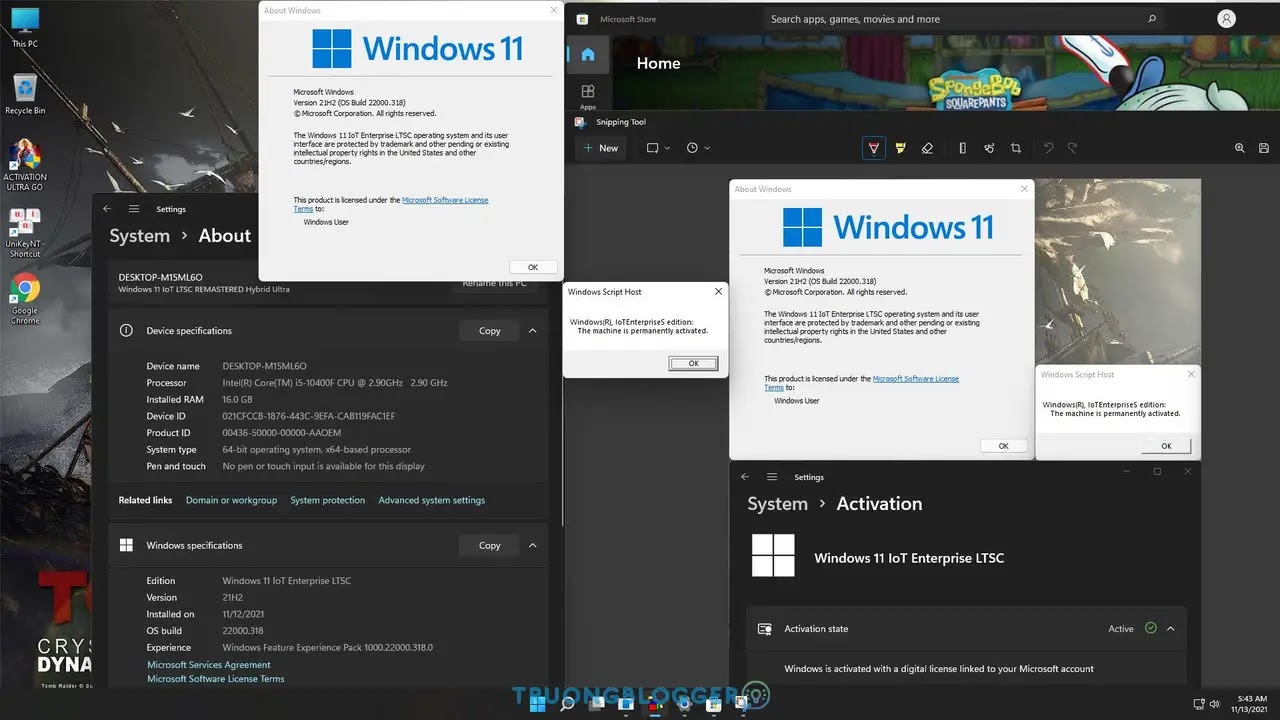Show the ruler in Snipping Tool
1280x720 pixels.
(962, 148)
